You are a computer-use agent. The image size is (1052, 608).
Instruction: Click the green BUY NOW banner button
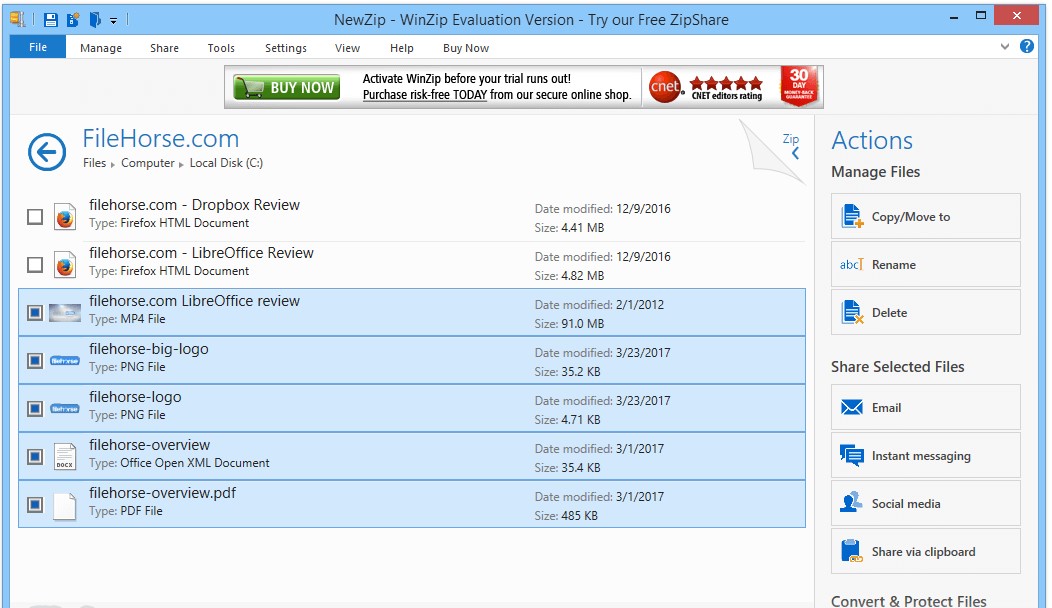click(286, 87)
